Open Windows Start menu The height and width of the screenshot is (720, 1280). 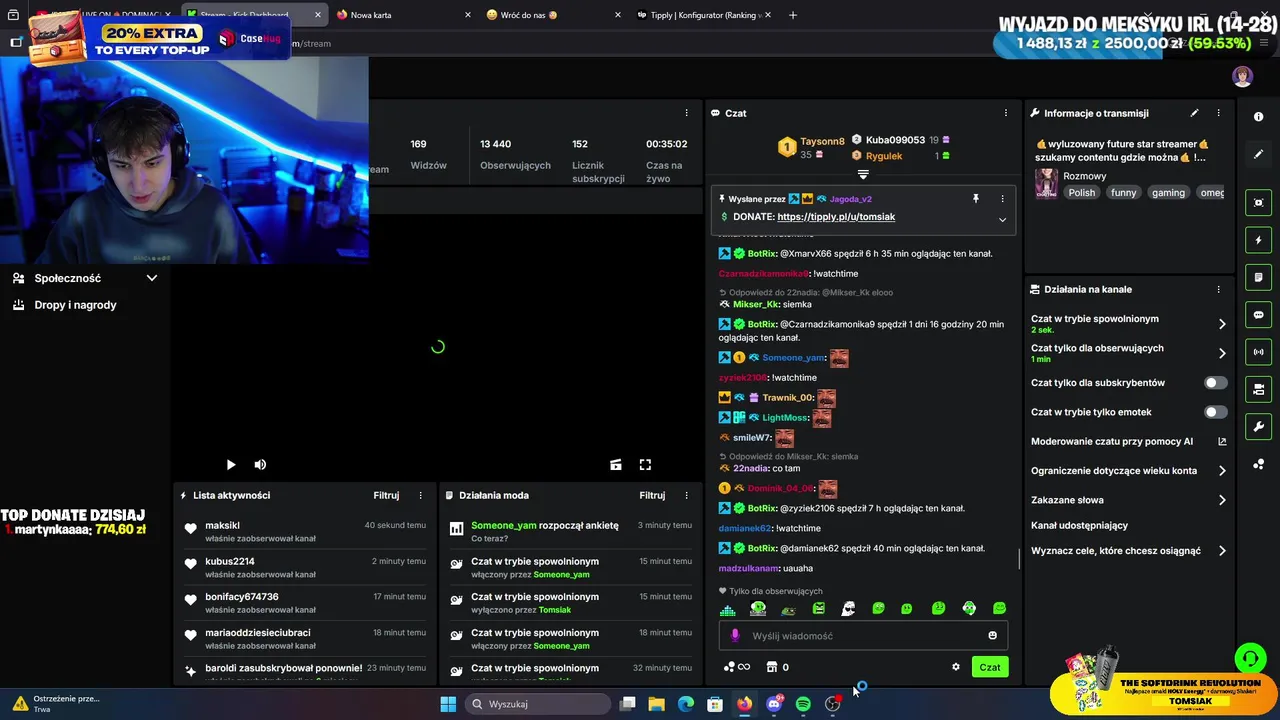coord(448,704)
